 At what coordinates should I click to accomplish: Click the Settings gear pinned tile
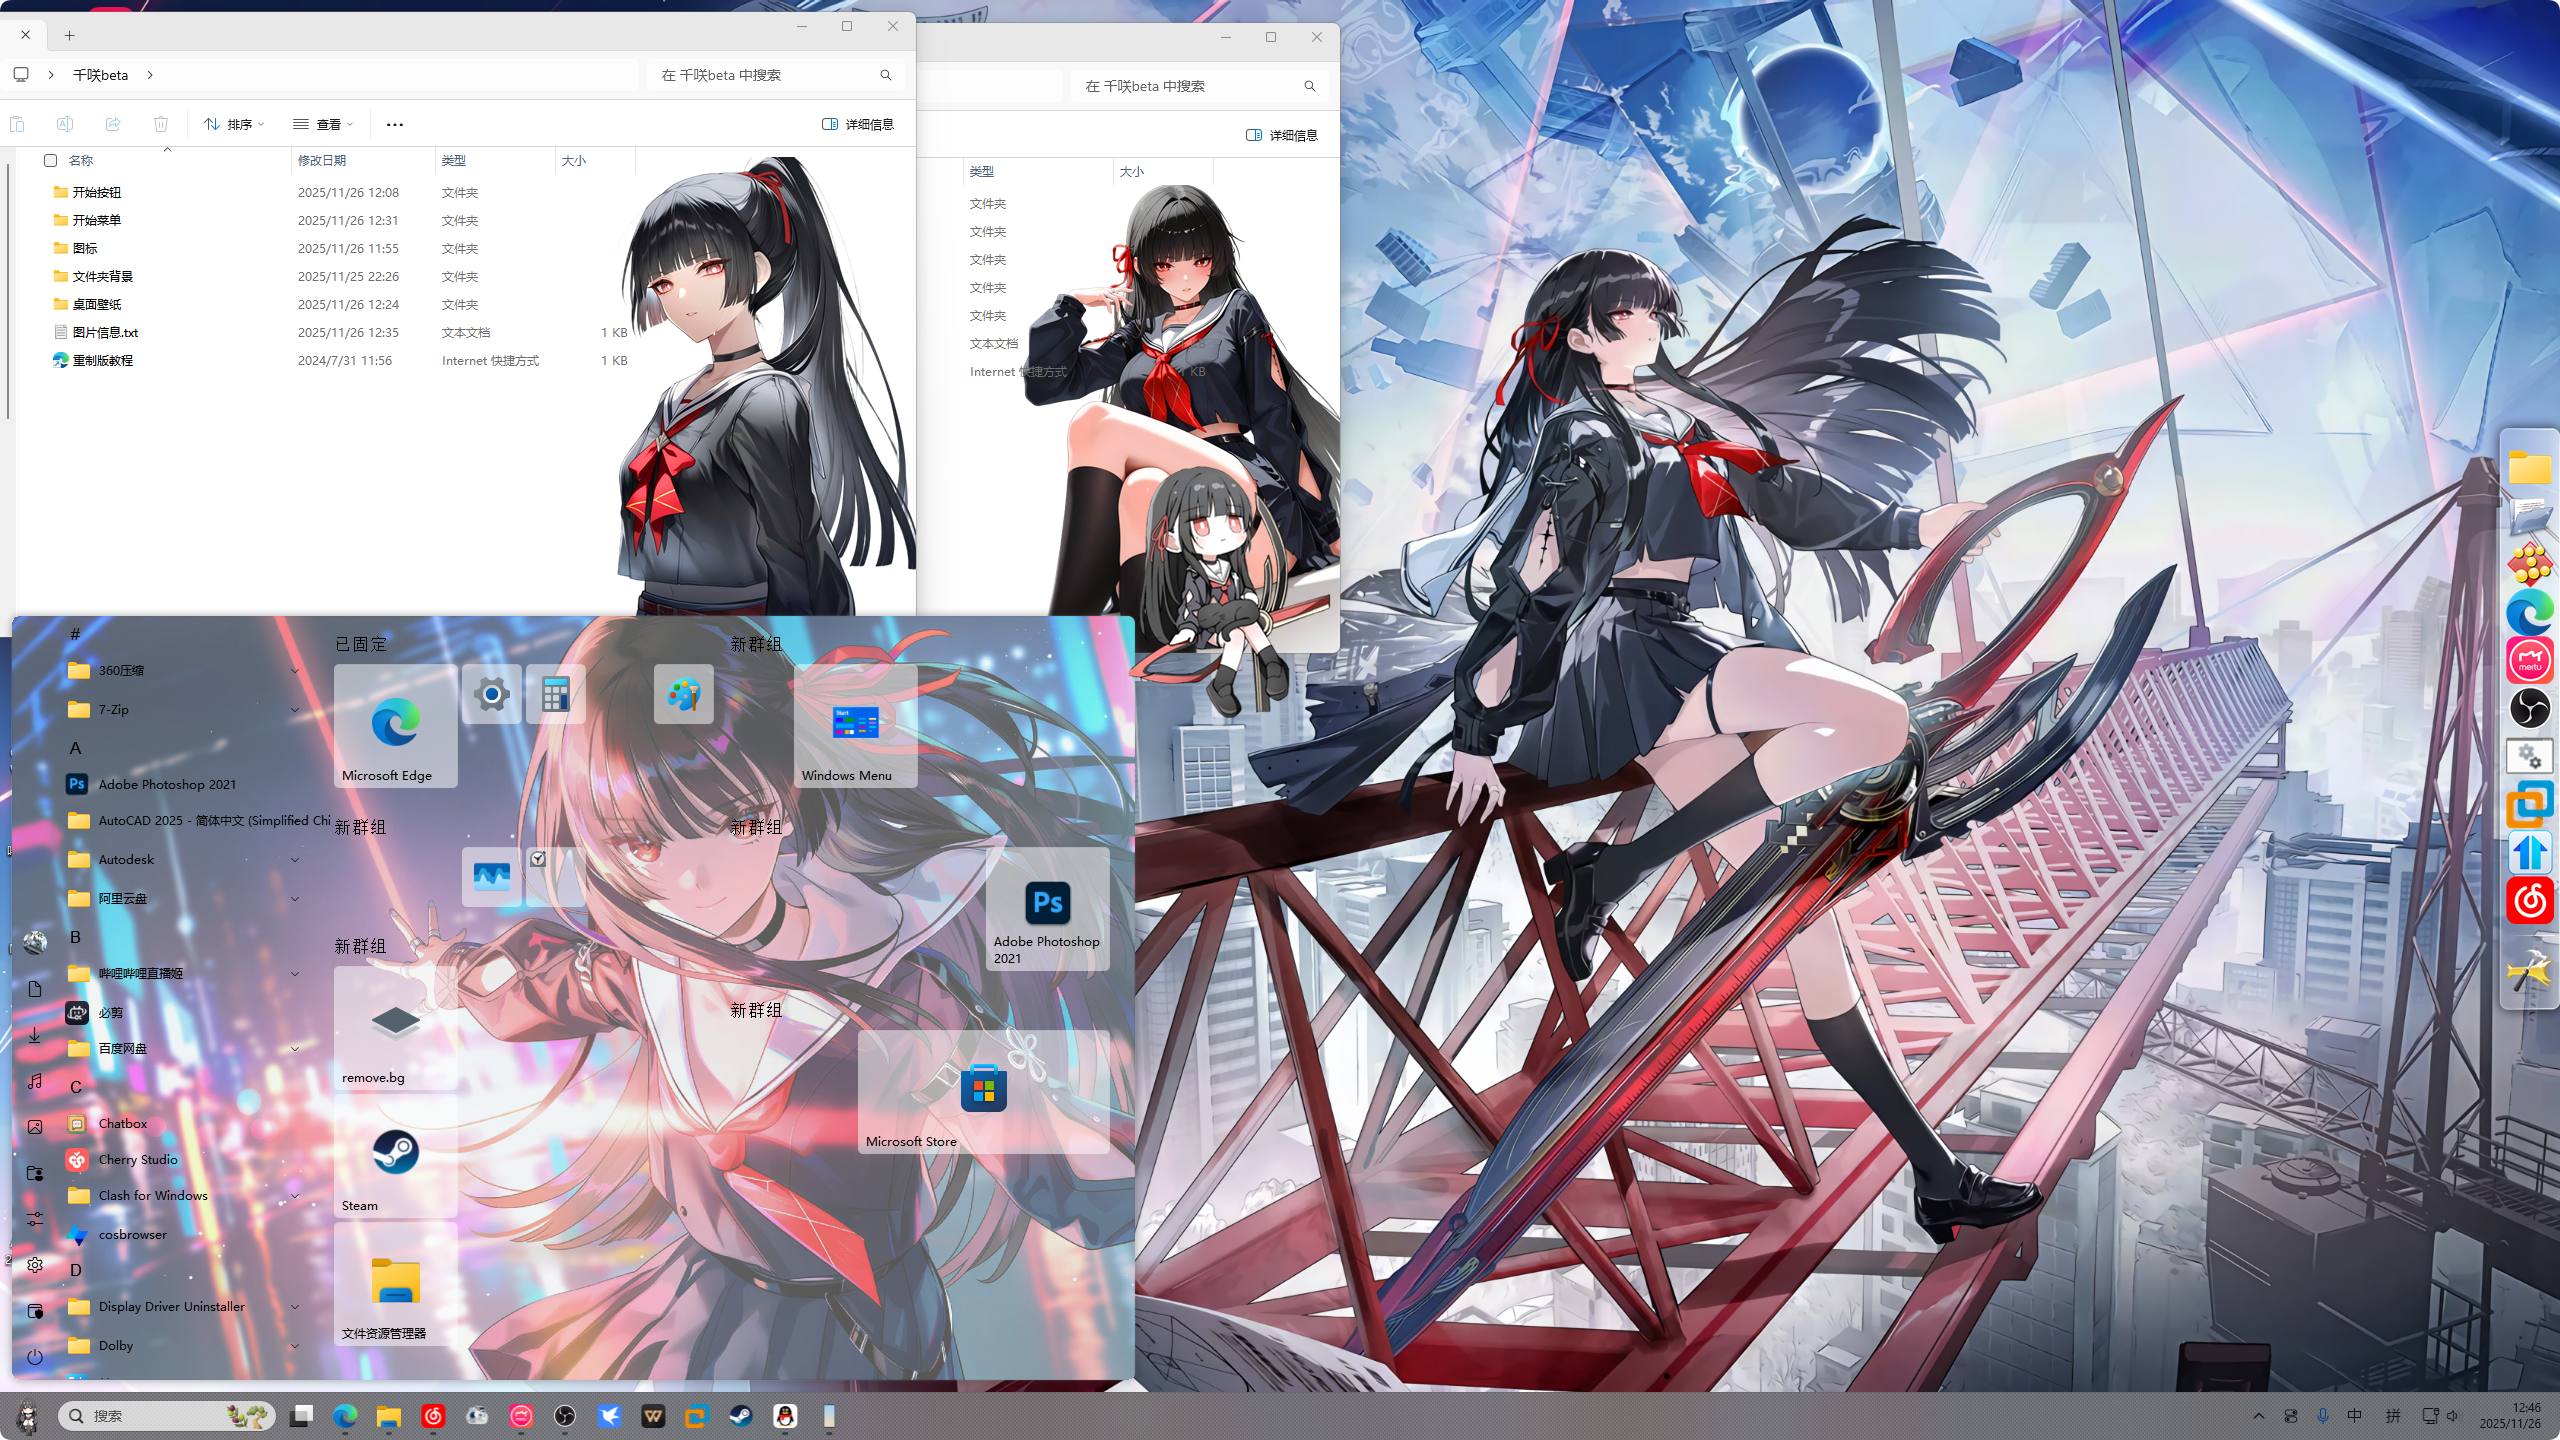[x=491, y=694]
